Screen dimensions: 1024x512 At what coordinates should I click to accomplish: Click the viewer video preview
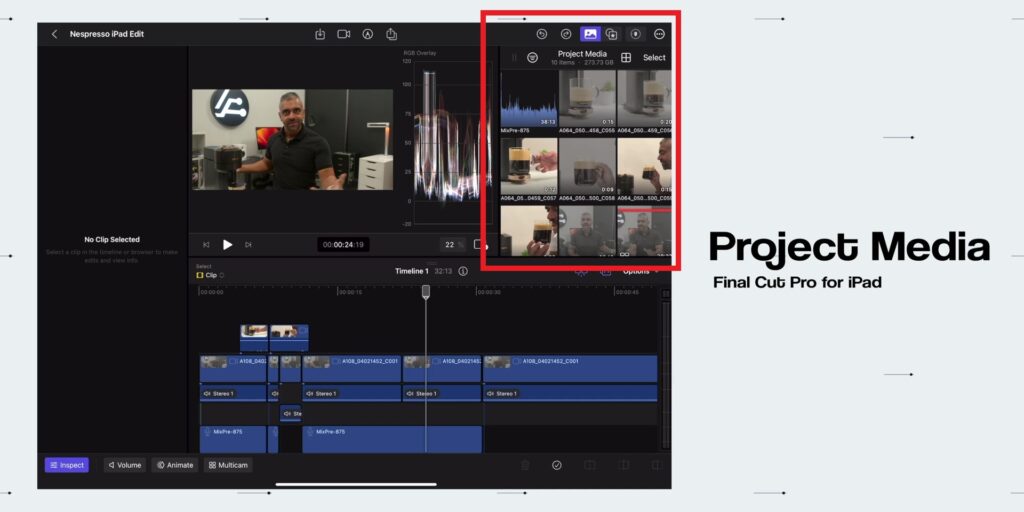(293, 140)
